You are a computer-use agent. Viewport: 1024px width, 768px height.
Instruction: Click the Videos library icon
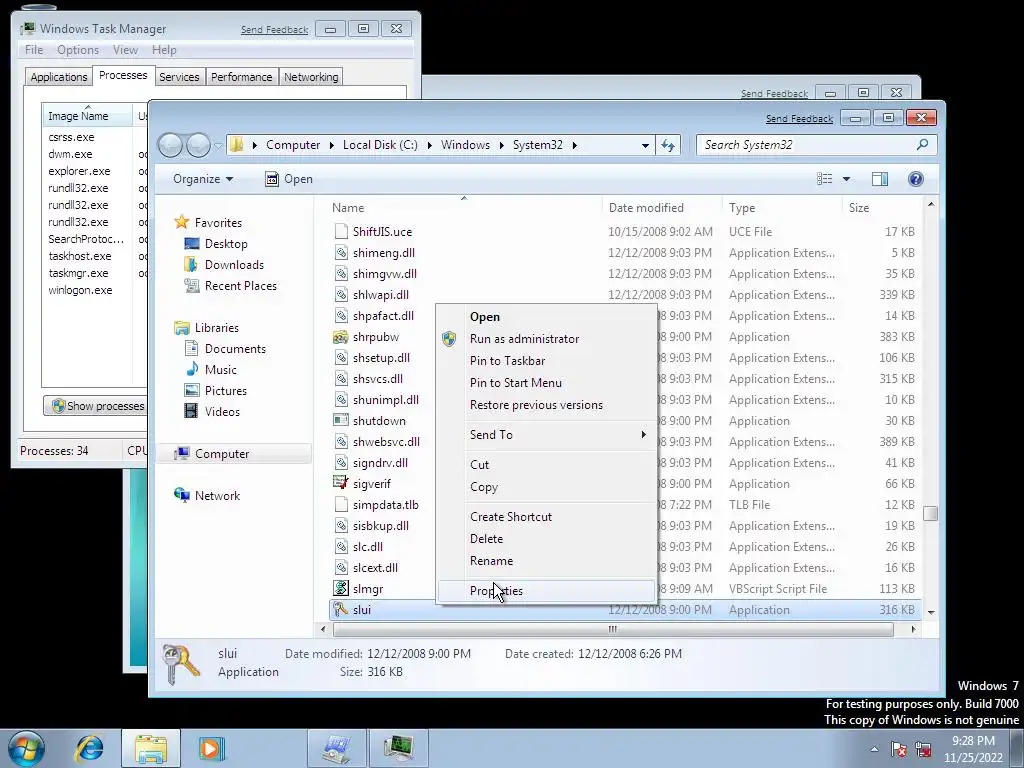[x=191, y=411]
